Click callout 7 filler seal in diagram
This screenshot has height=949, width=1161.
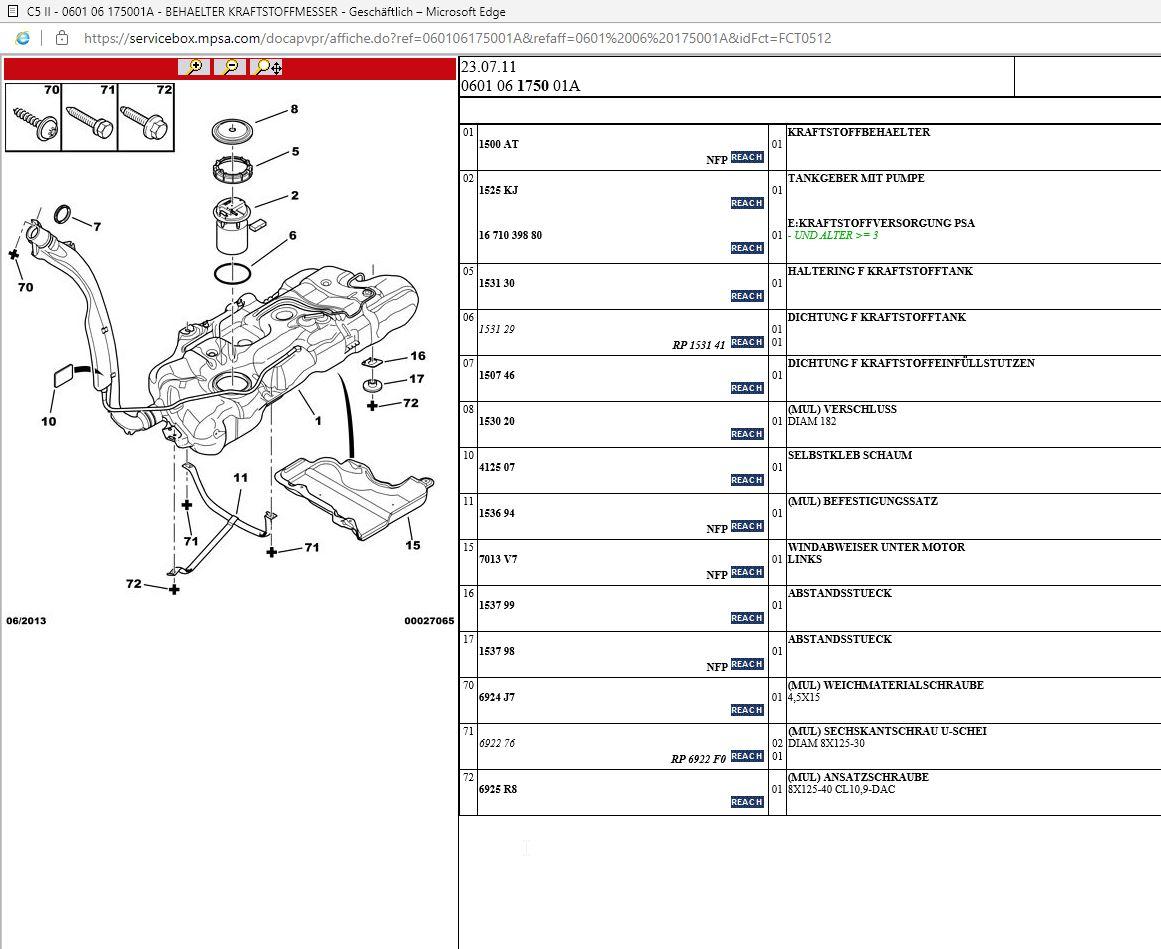(97, 227)
